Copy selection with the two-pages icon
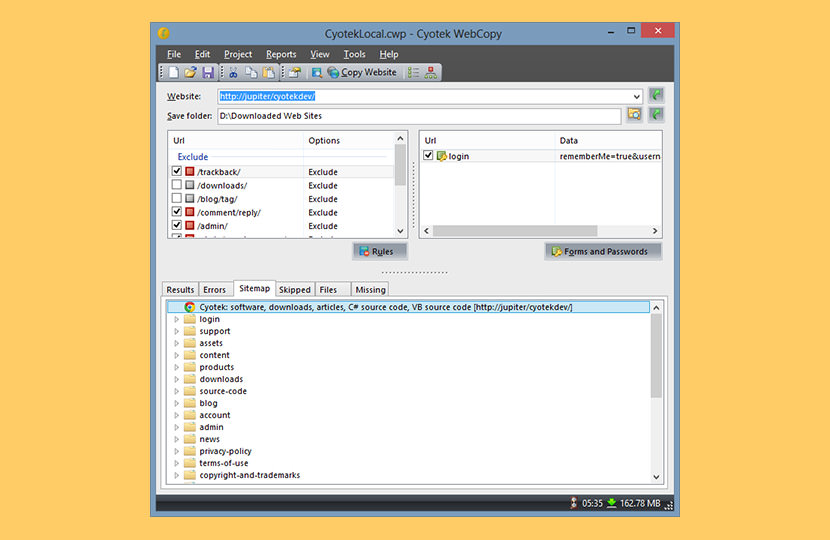 coord(251,73)
